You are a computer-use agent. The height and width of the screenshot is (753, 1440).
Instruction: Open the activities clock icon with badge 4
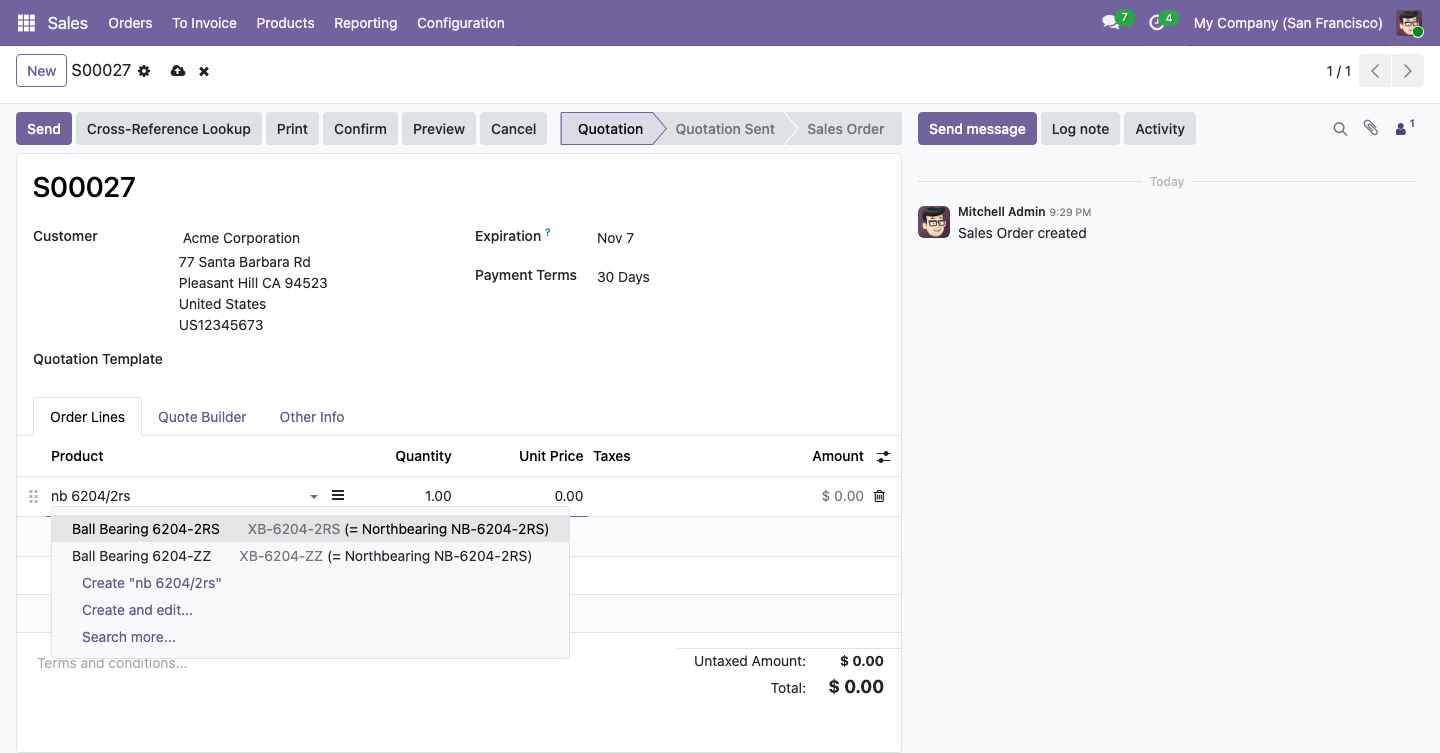[x=1158, y=22]
